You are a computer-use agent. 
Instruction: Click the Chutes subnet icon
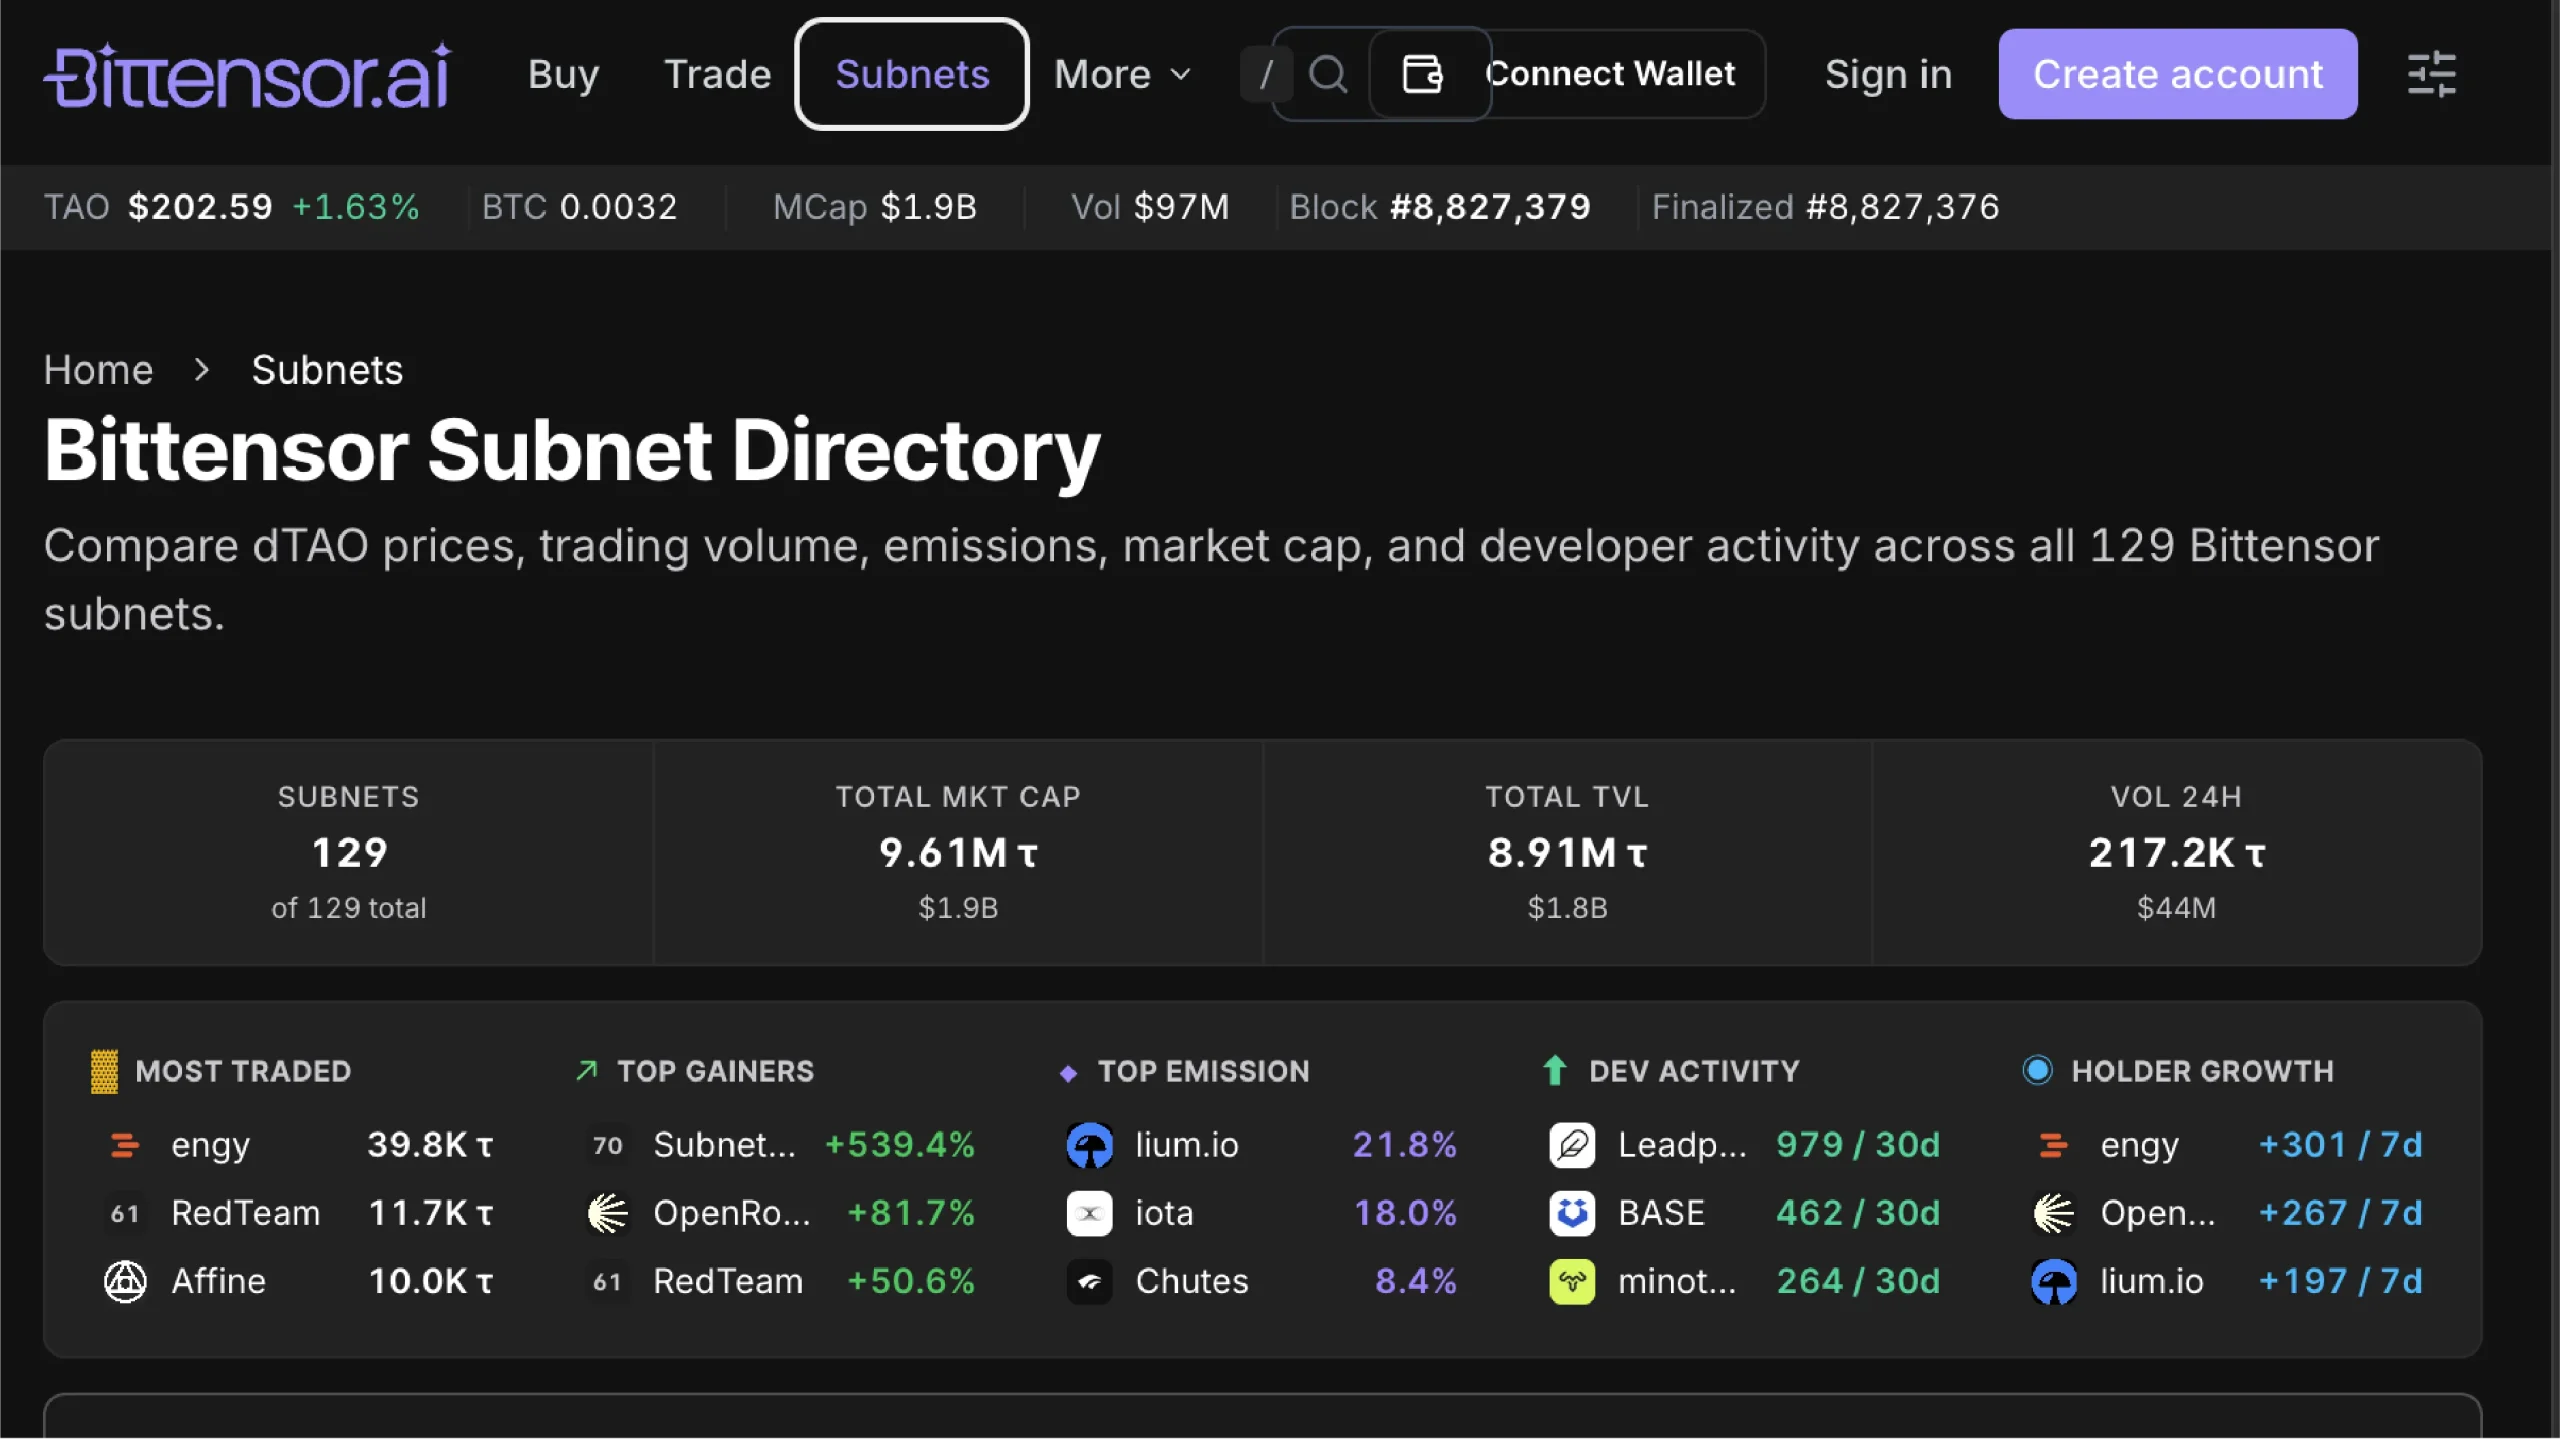point(1089,1281)
